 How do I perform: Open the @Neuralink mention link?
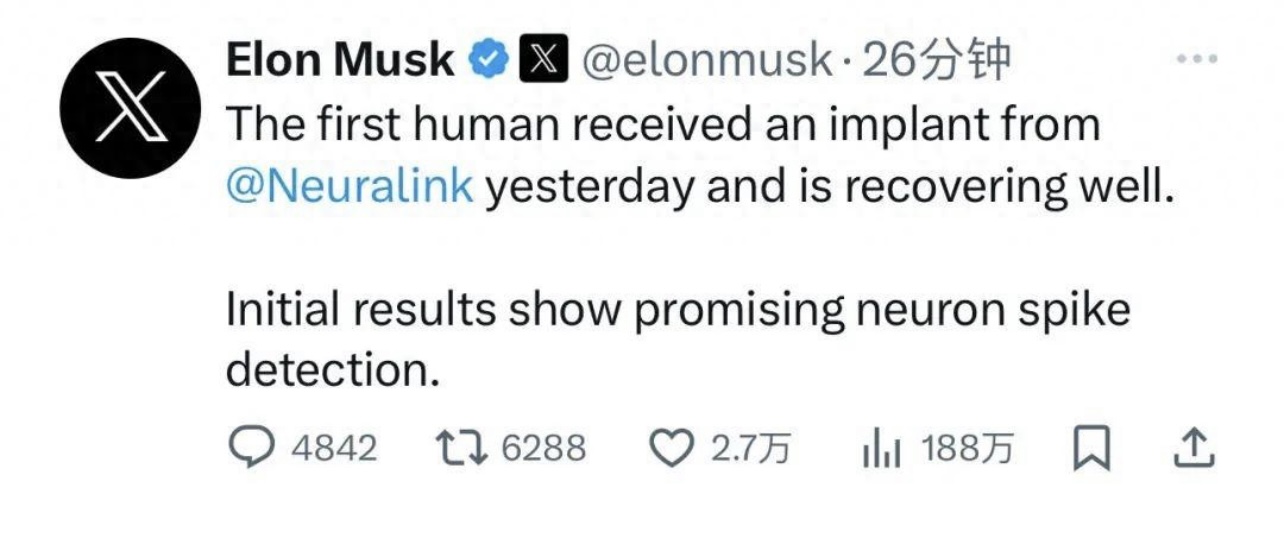coord(350,187)
